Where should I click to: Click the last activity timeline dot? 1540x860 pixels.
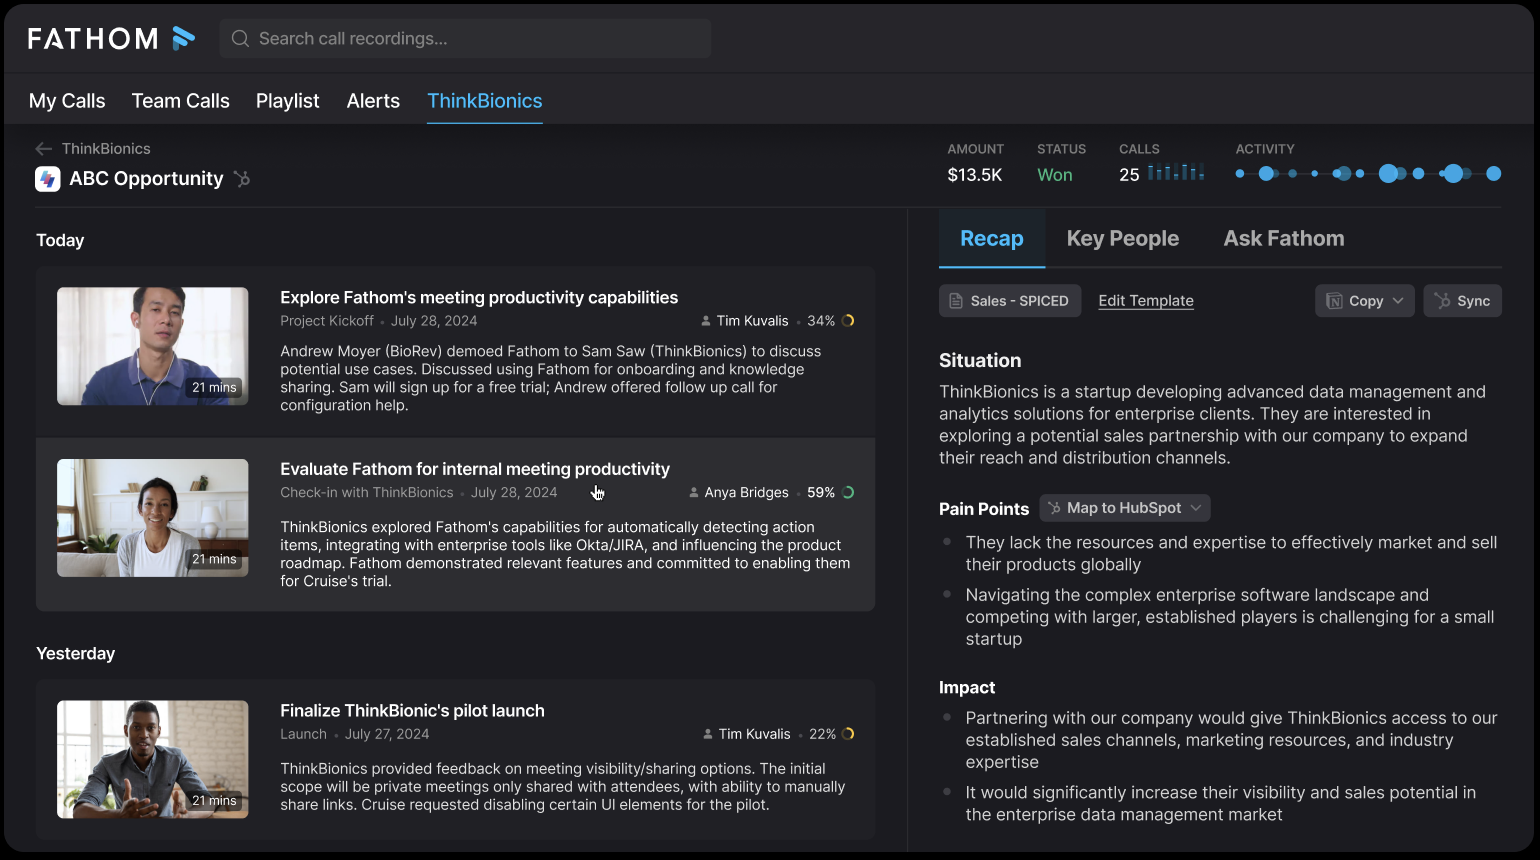pyautogui.click(x=1494, y=174)
